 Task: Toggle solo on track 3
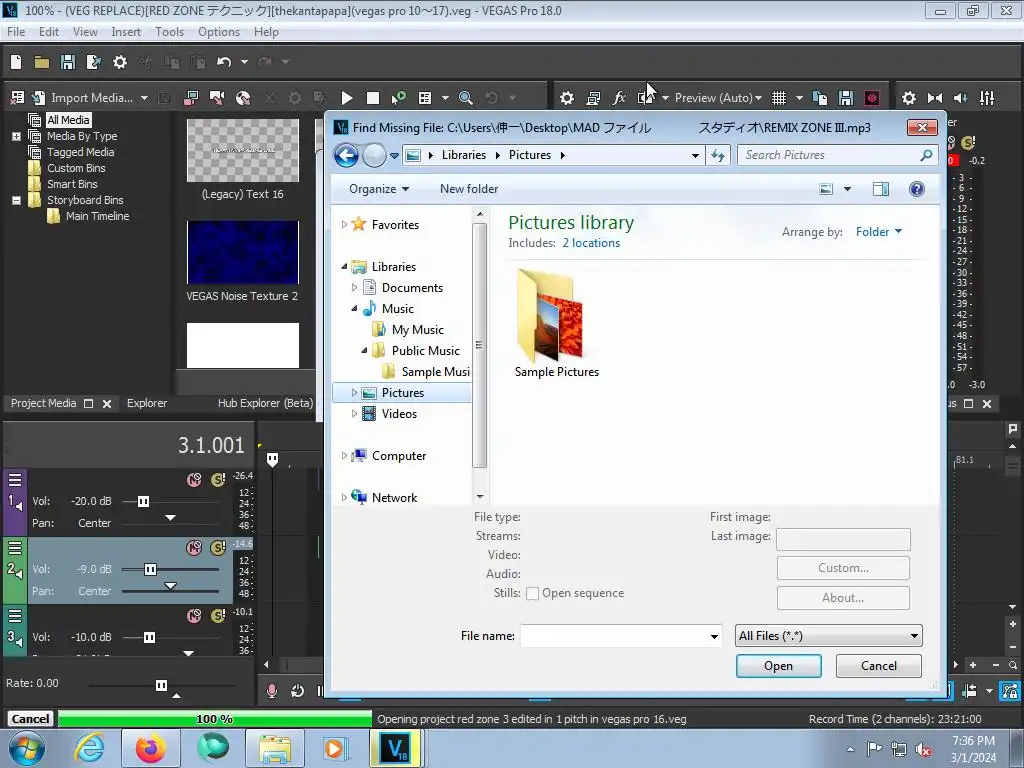coord(218,616)
